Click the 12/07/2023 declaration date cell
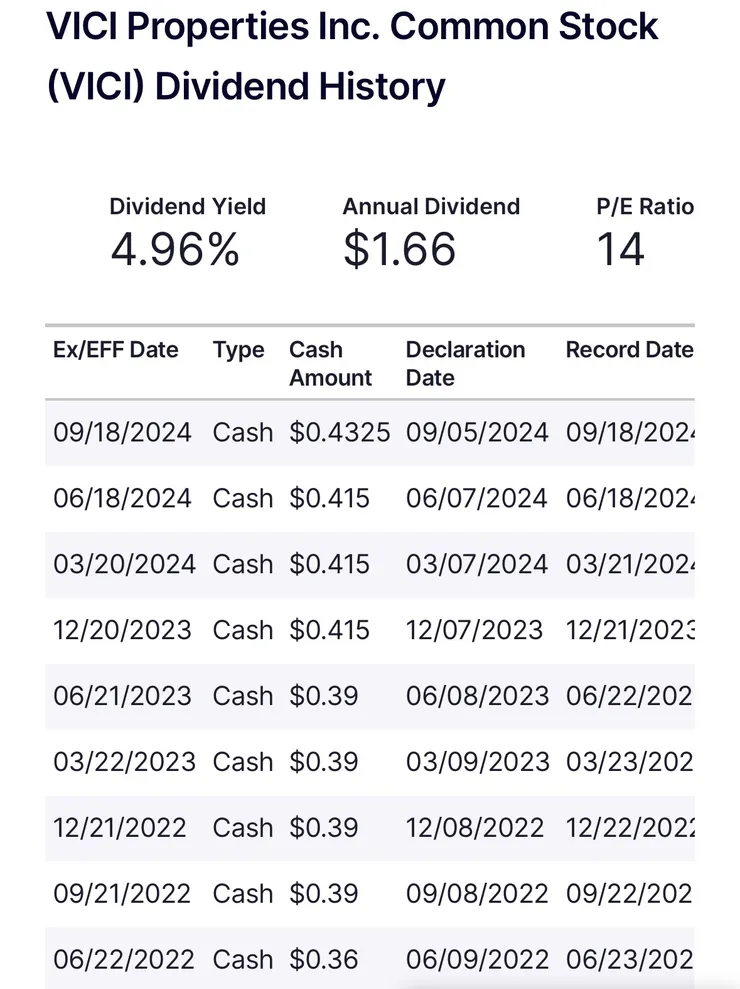The height and width of the screenshot is (989, 740). coord(474,631)
